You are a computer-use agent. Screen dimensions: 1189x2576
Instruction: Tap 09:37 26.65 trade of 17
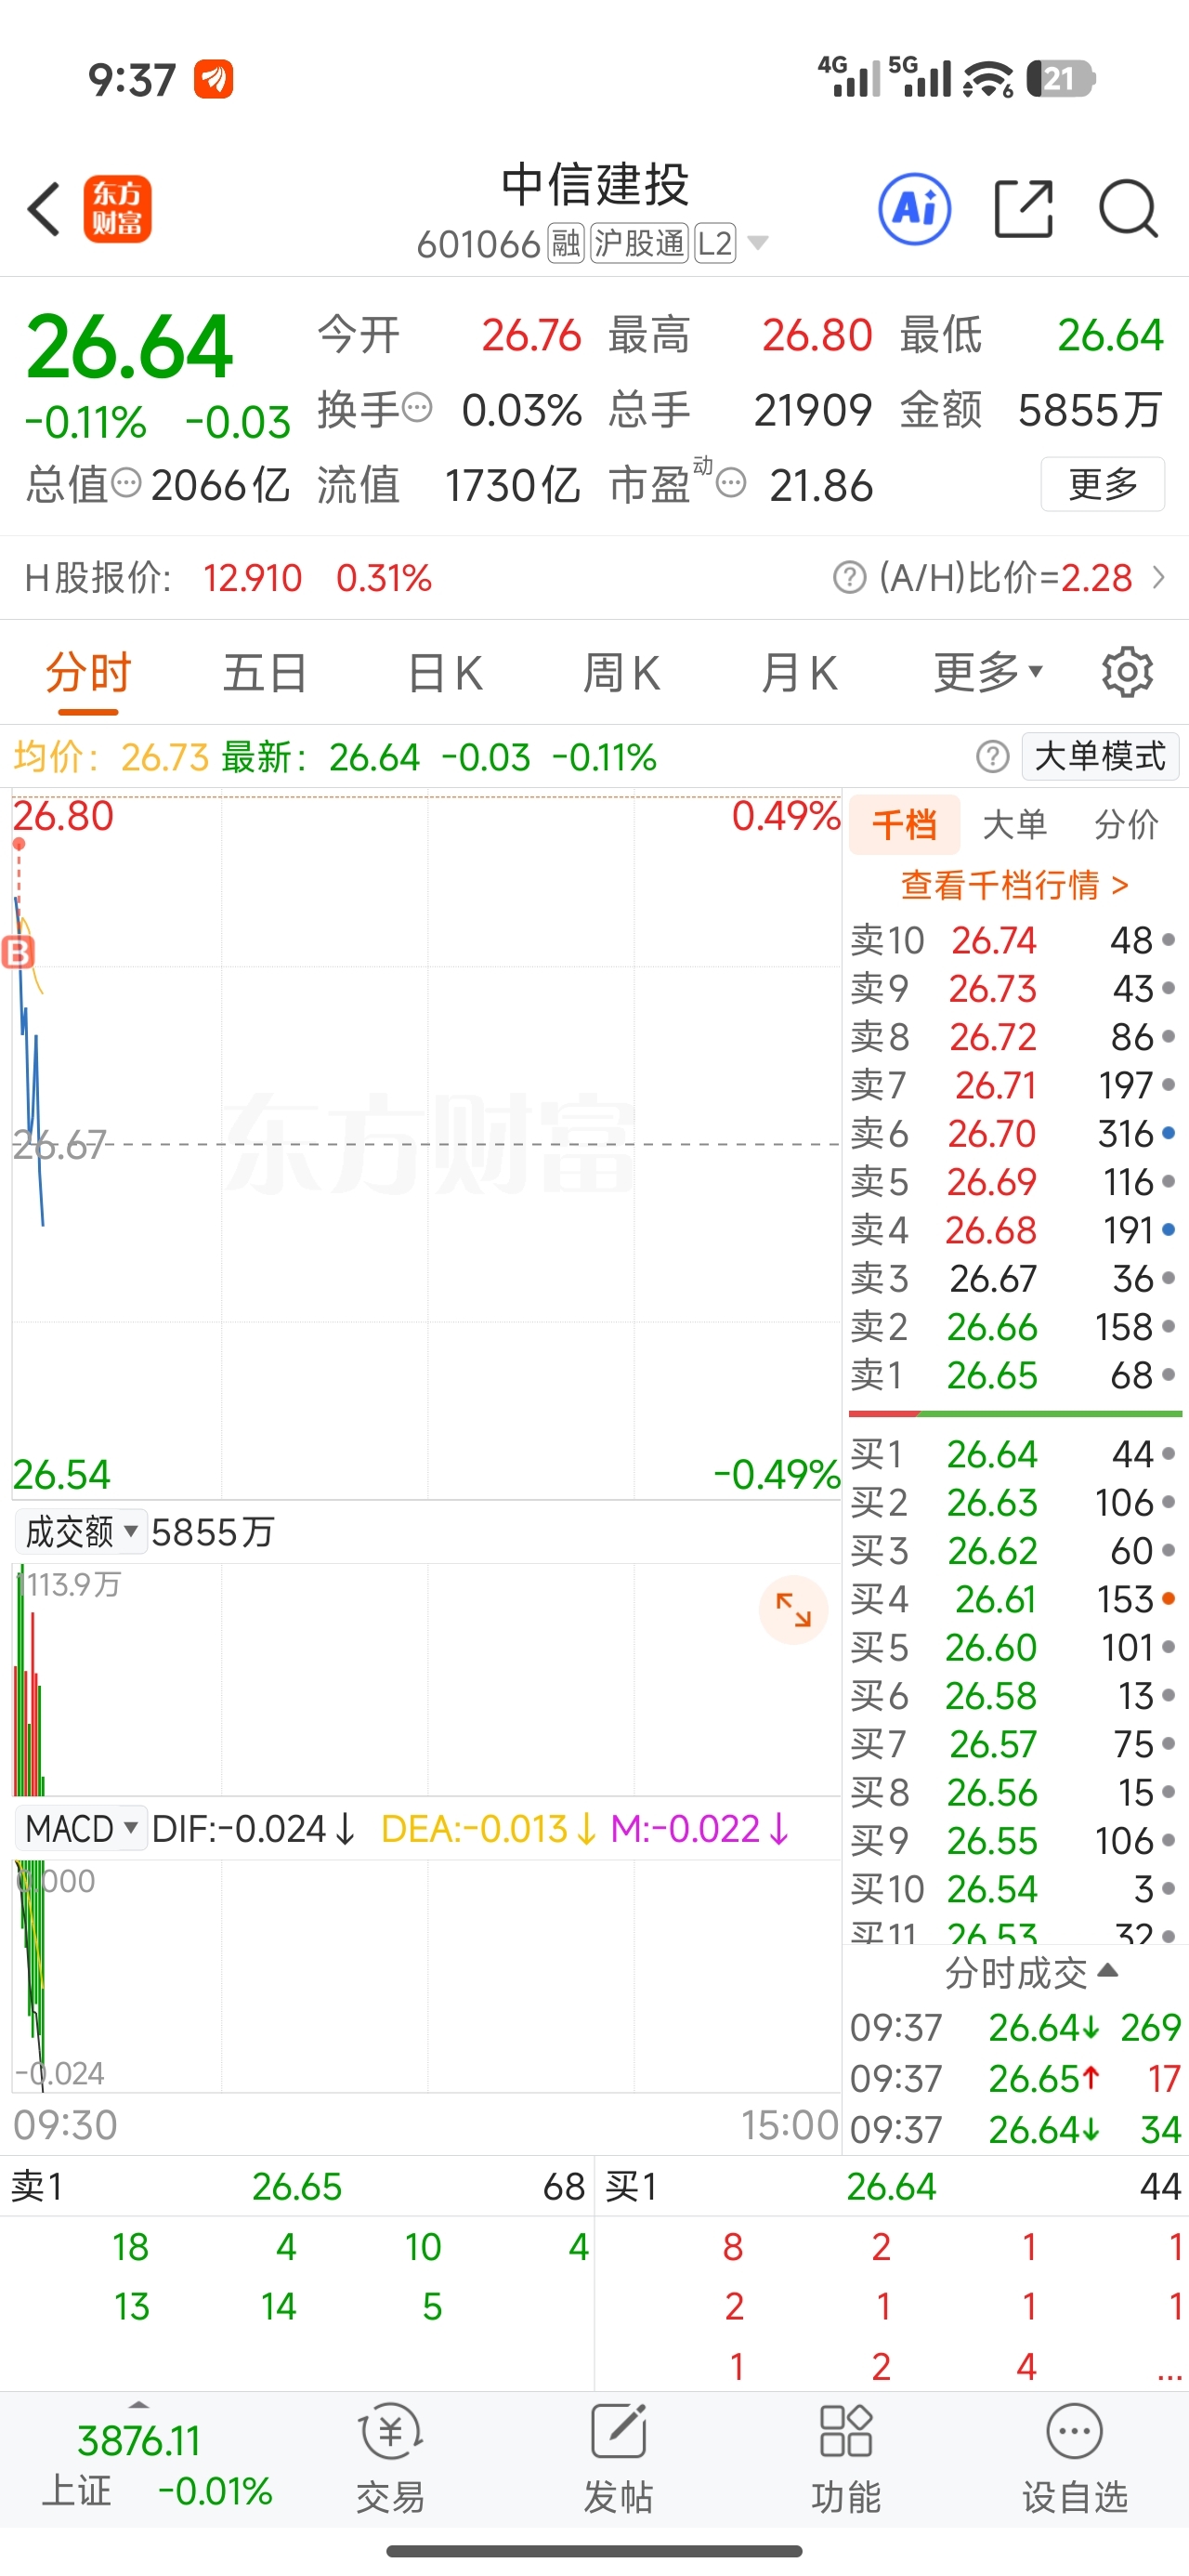[1015, 2078]
